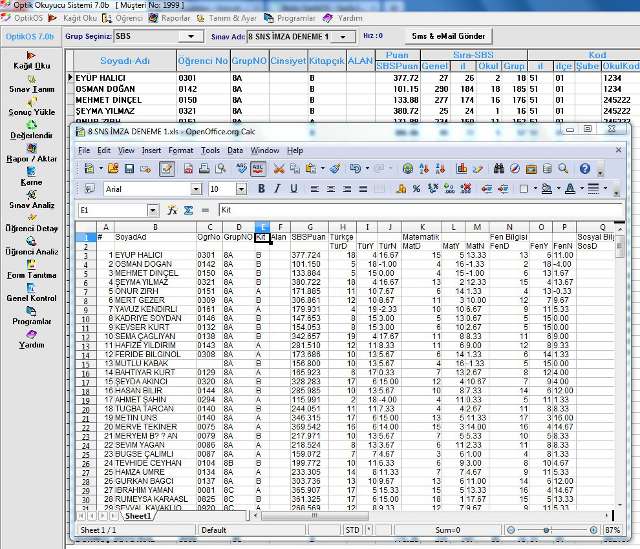The image size is (640, 549).
Task: Expand the Name Box E1 dropdown
Action: pos(153,210)
